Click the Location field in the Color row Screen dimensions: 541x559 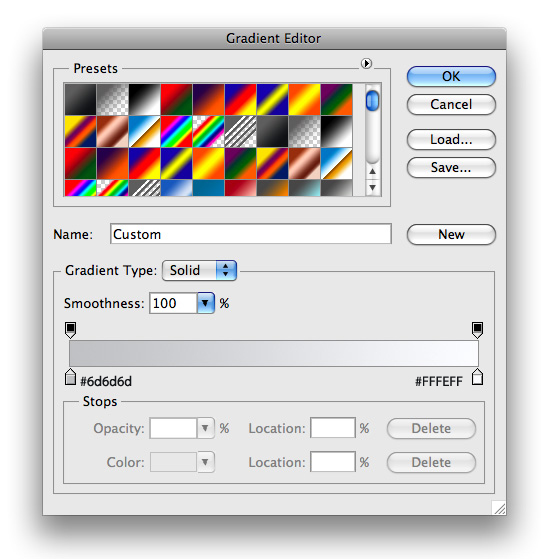[x=333, y=462]
